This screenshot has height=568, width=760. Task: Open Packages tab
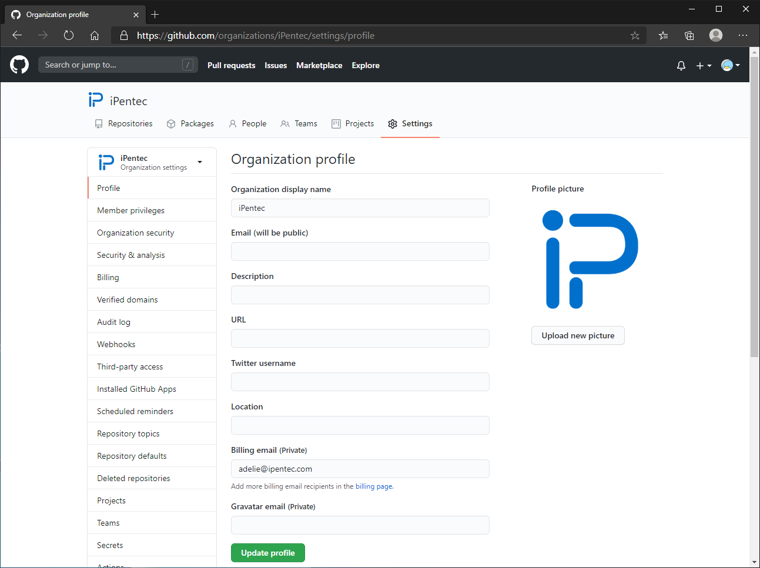(190, 124)
